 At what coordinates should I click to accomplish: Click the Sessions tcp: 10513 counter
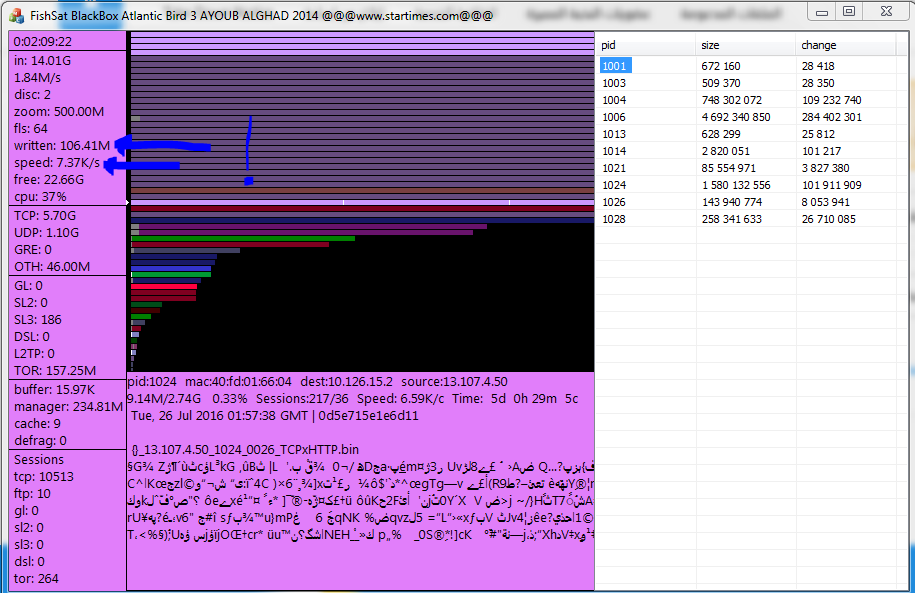(44, 476)
